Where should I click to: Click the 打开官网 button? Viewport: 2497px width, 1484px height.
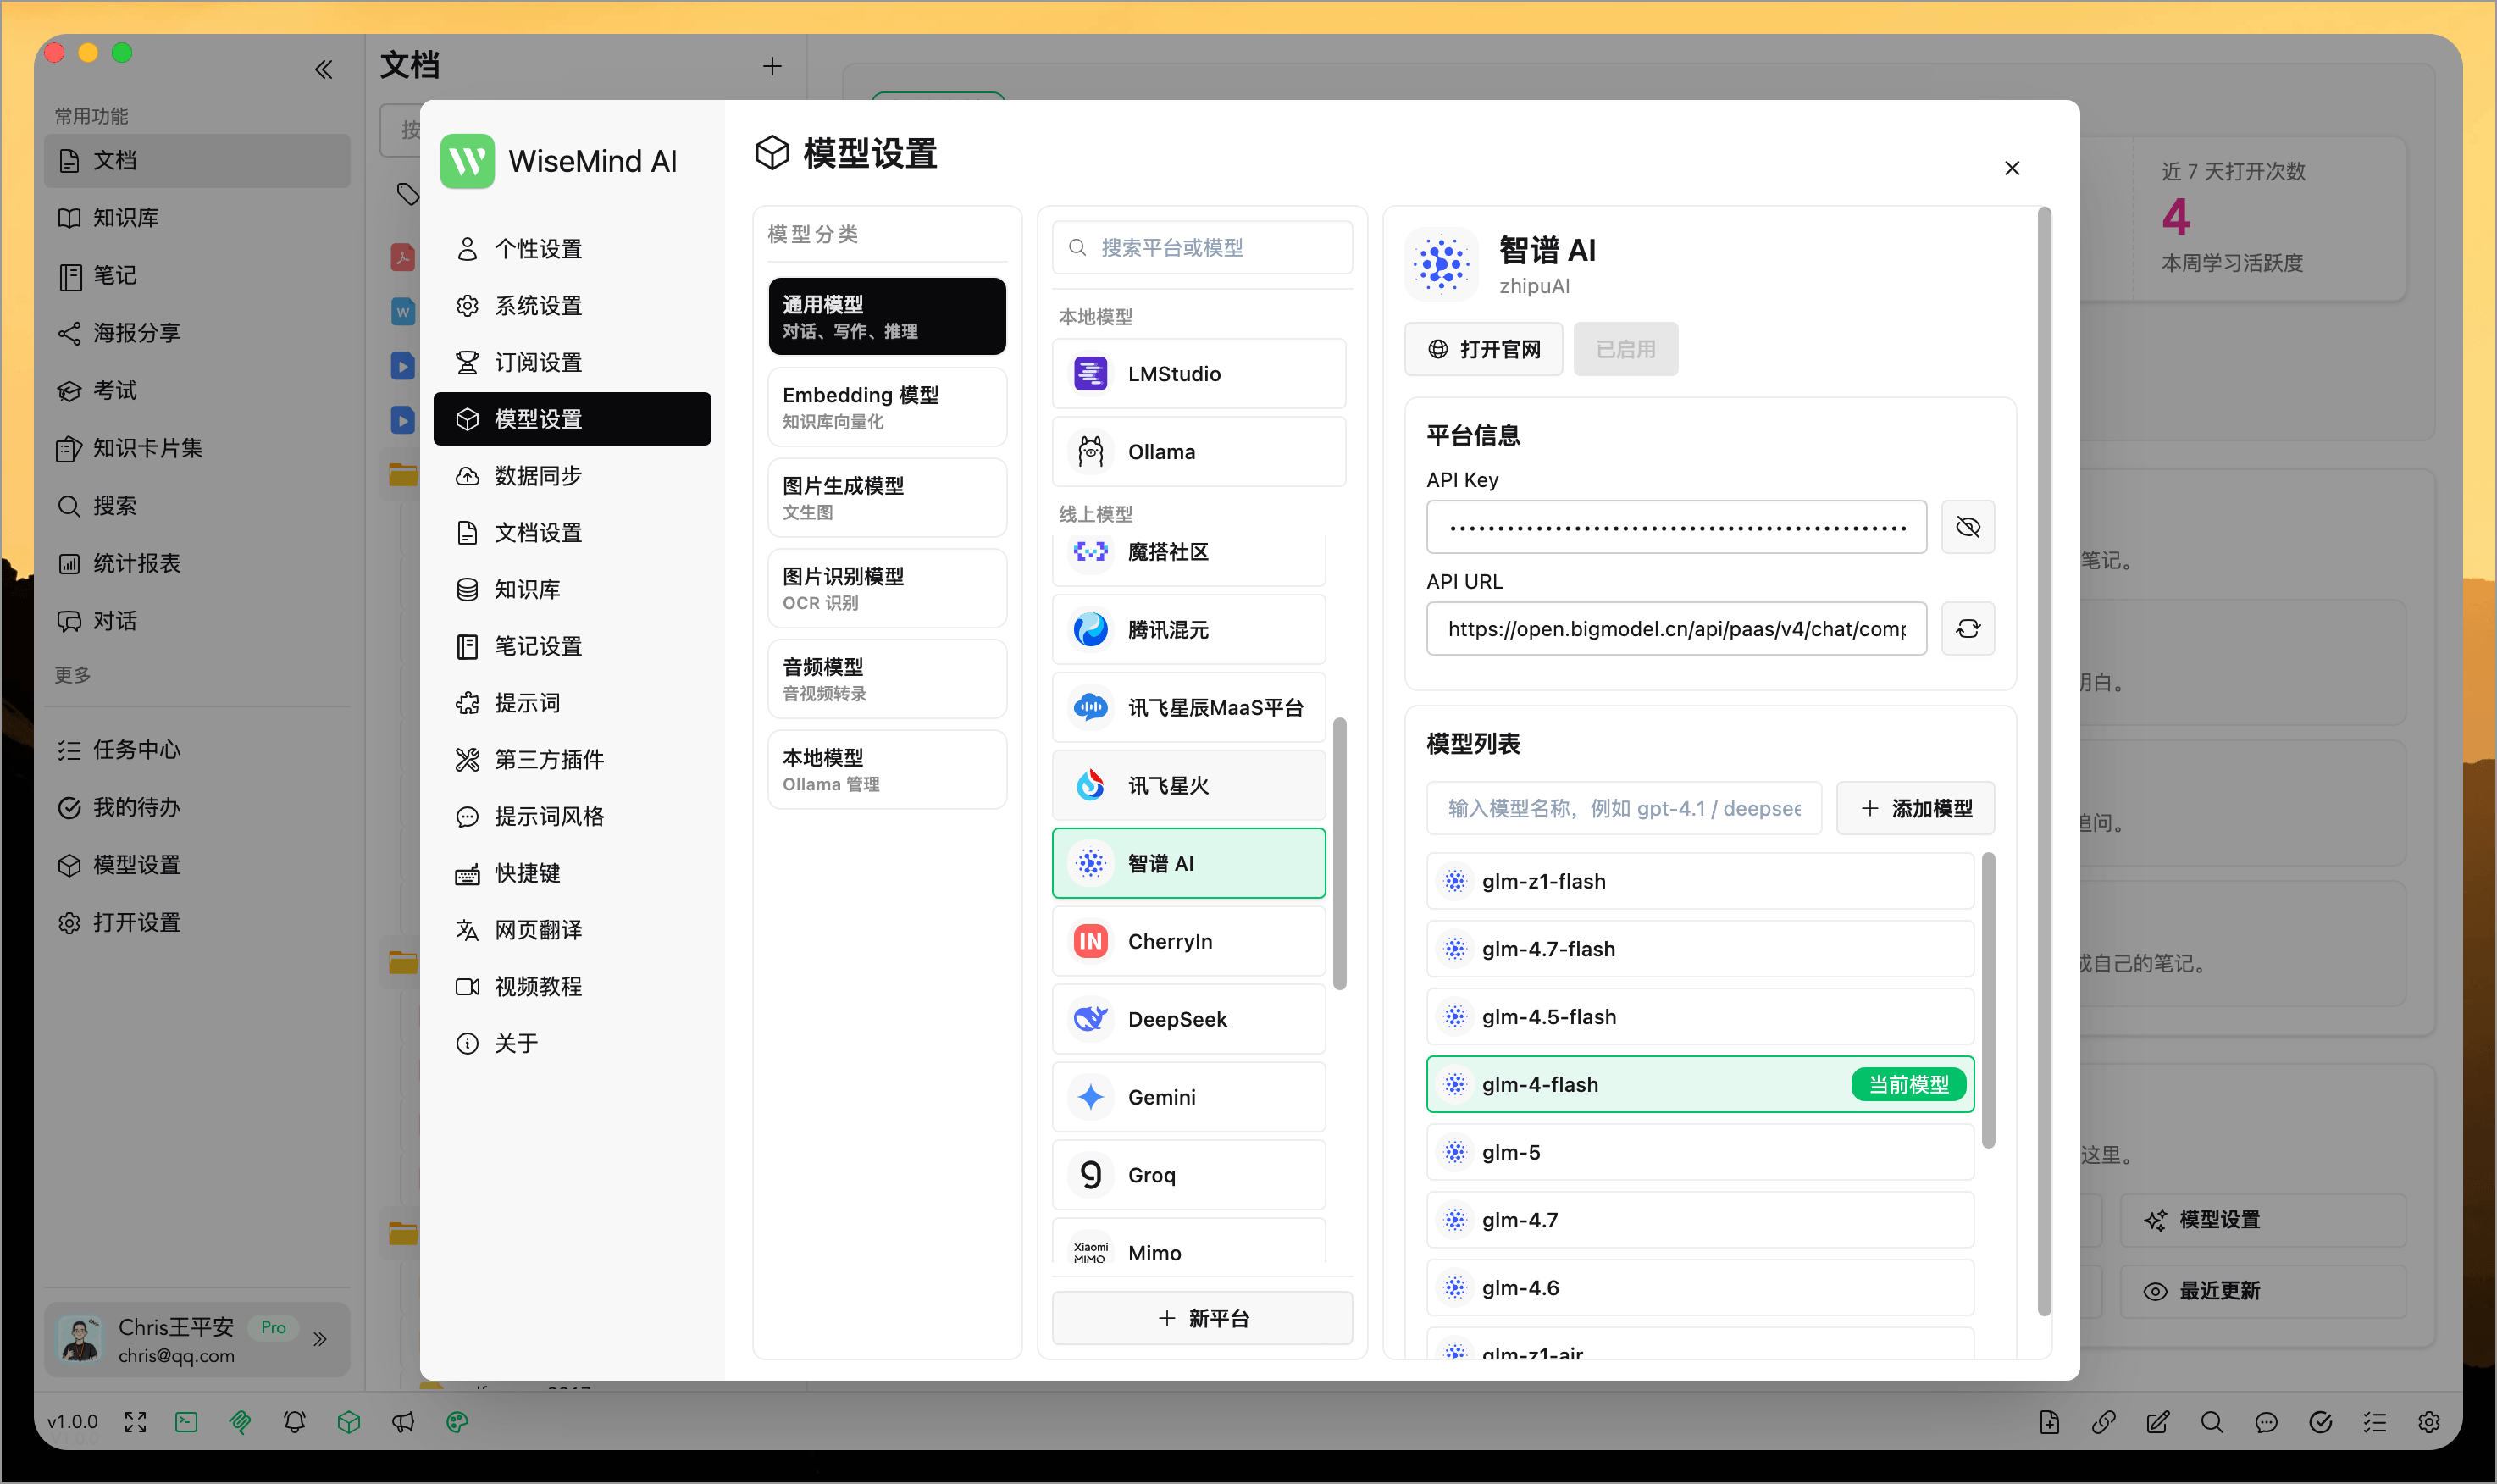(x=1483, y=348)
